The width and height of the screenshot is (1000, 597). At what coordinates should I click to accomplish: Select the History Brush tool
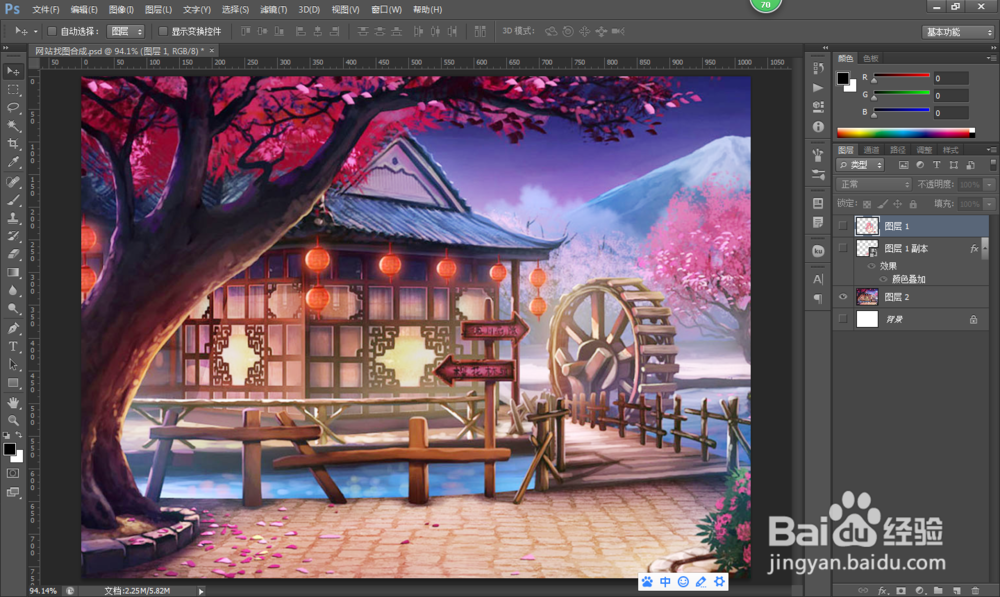click(13, 236)
